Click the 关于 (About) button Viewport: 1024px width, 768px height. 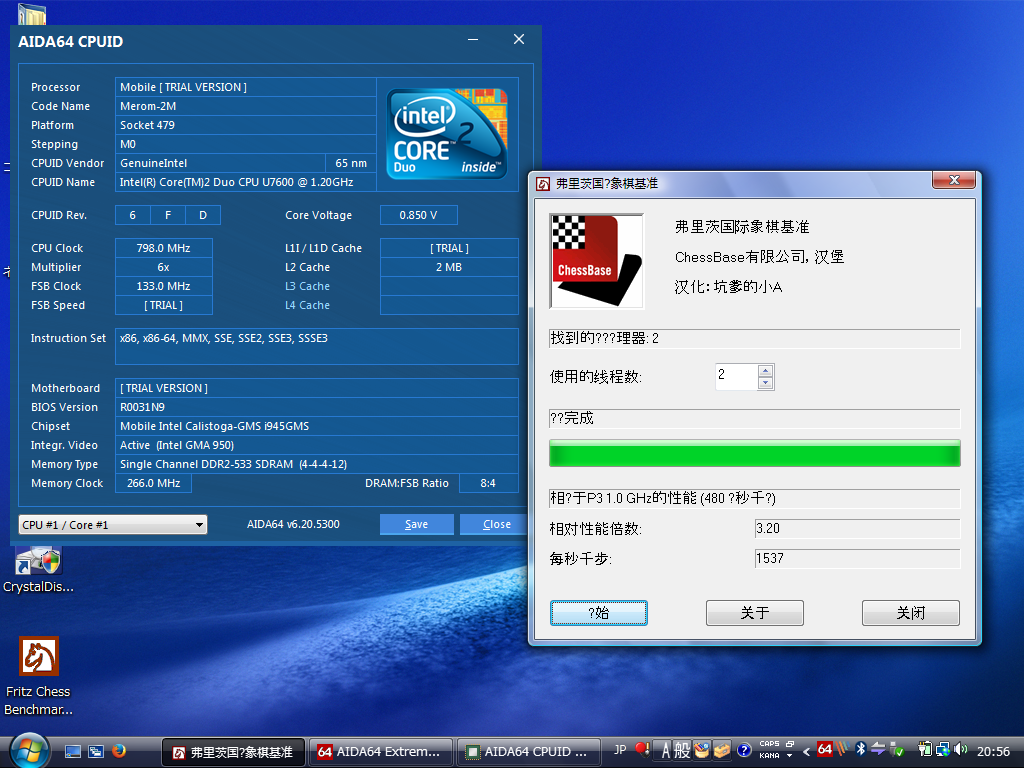pyautogui.click(x=754, y=613)
